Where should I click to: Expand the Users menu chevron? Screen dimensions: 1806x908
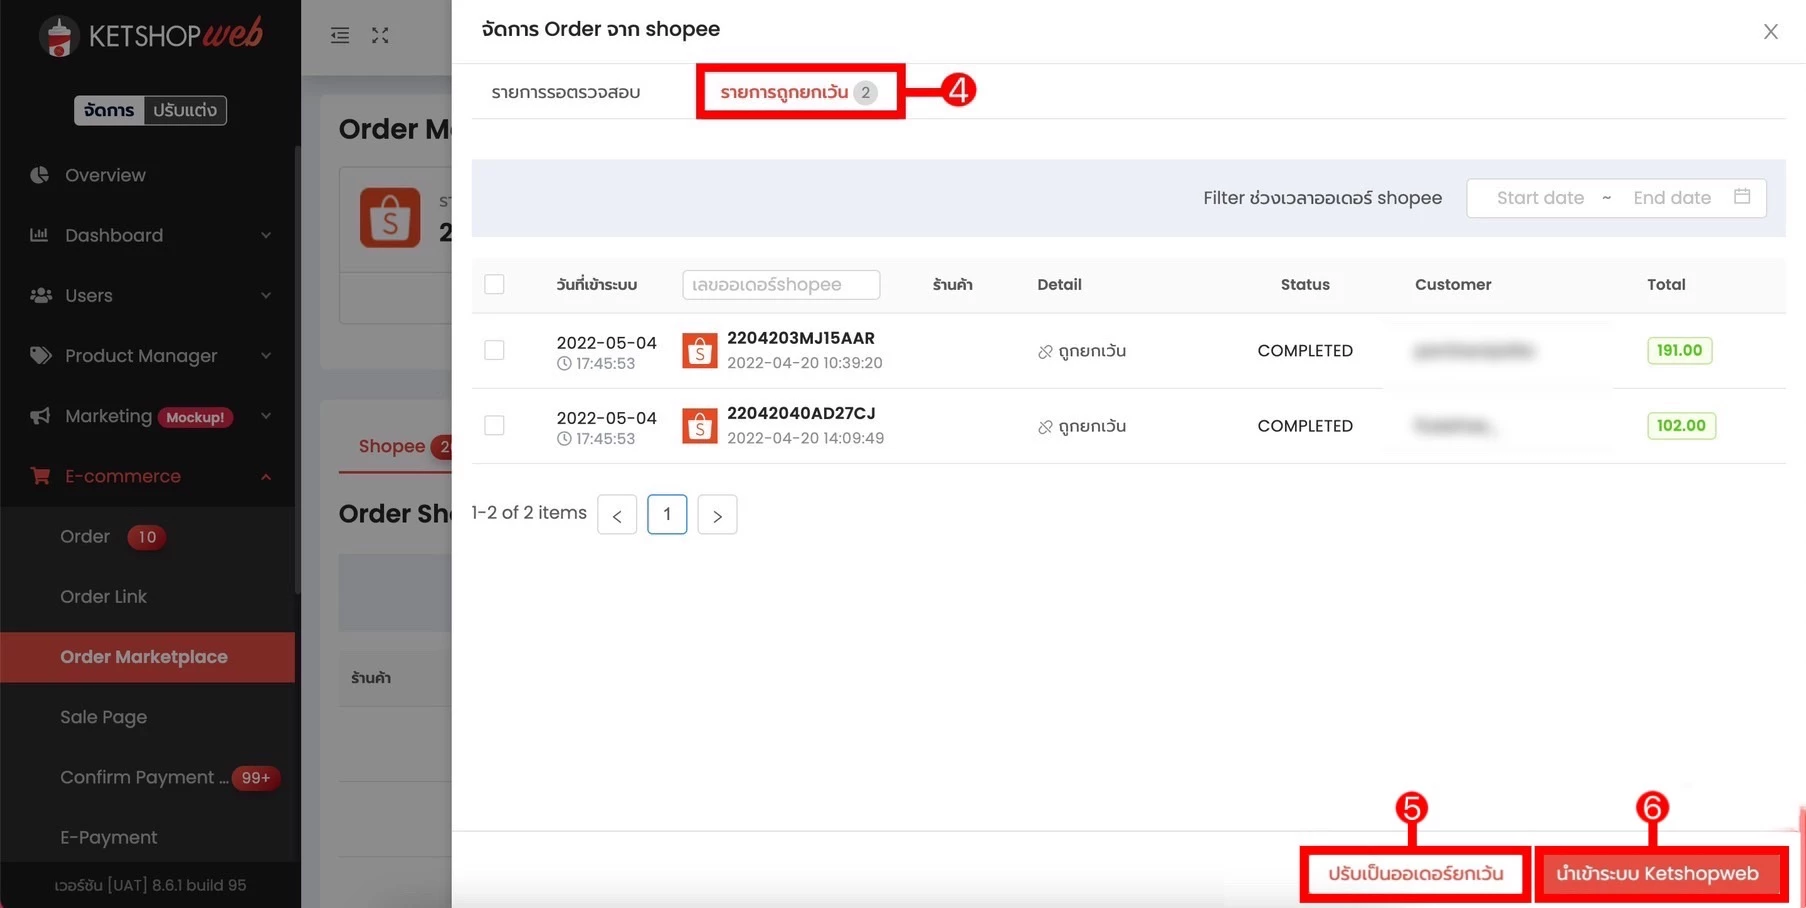pyautogui.click(x=266, y=295)
